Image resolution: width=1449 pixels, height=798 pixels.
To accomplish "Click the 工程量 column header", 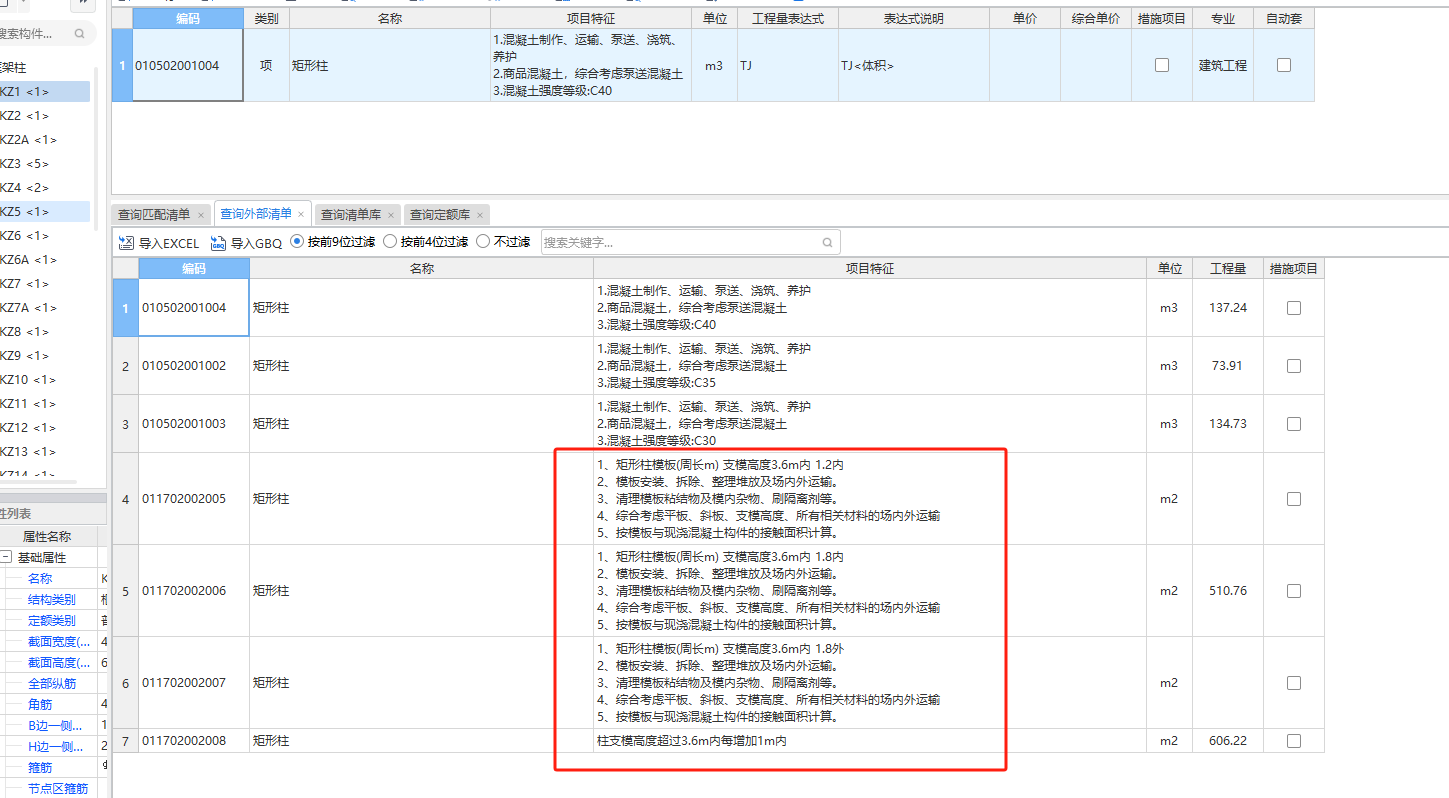I will [x=1228, y=268].
